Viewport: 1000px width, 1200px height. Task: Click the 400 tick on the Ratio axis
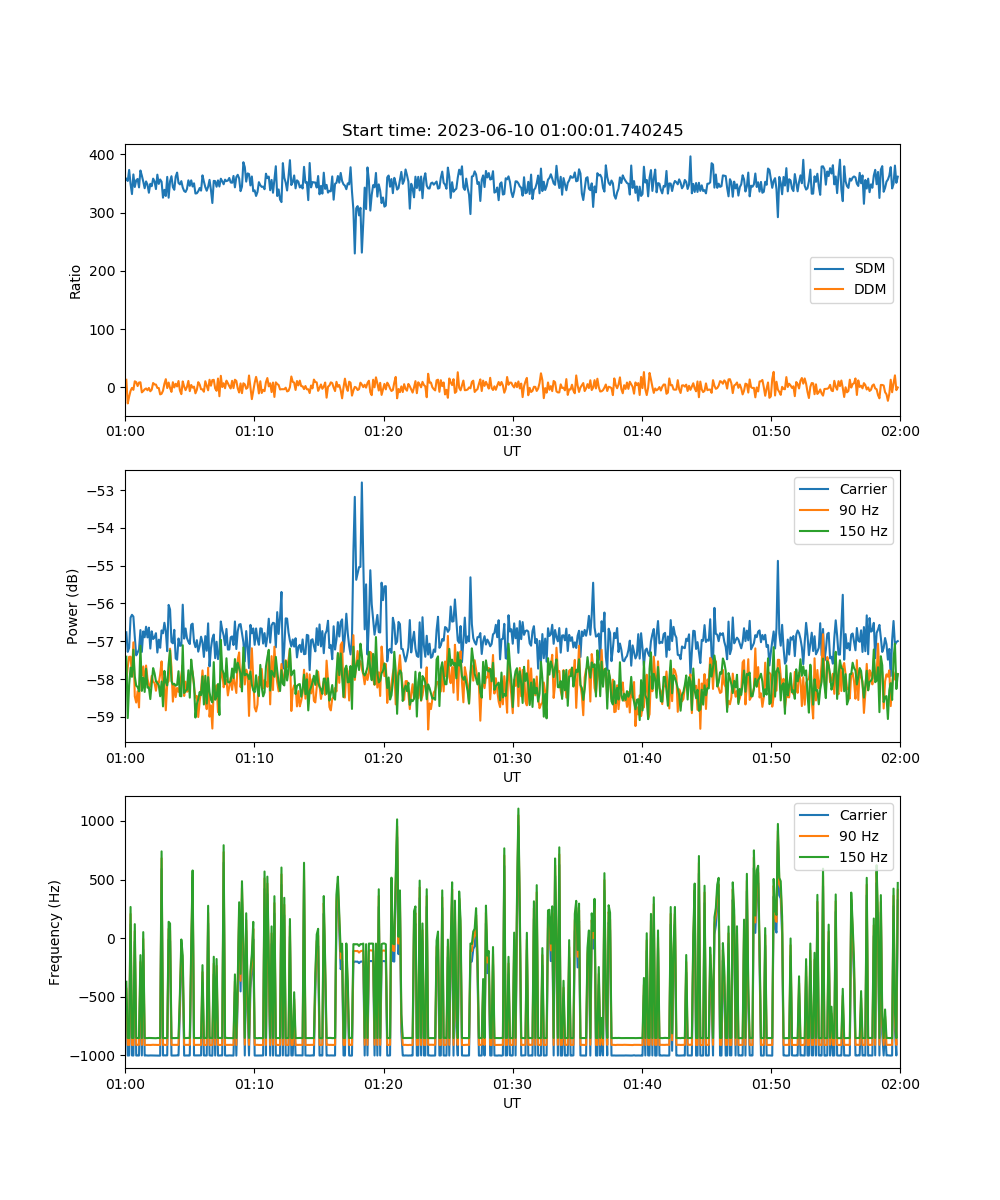pyautogui.click(x=104, y=155)
